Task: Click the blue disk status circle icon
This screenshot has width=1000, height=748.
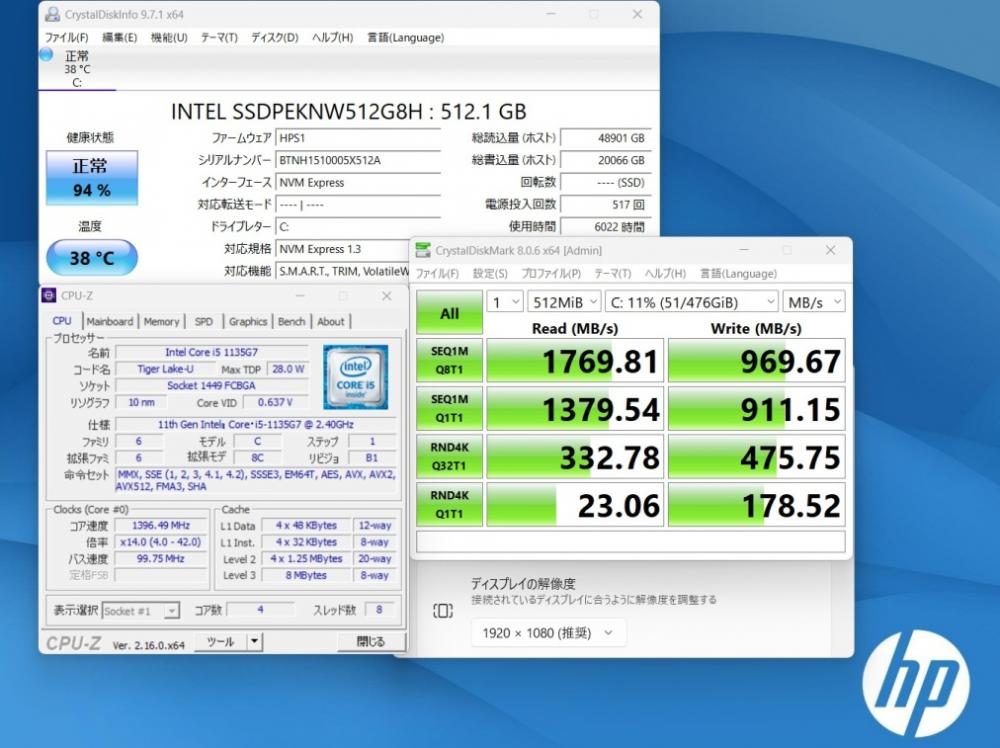Action: coord(46,55)
